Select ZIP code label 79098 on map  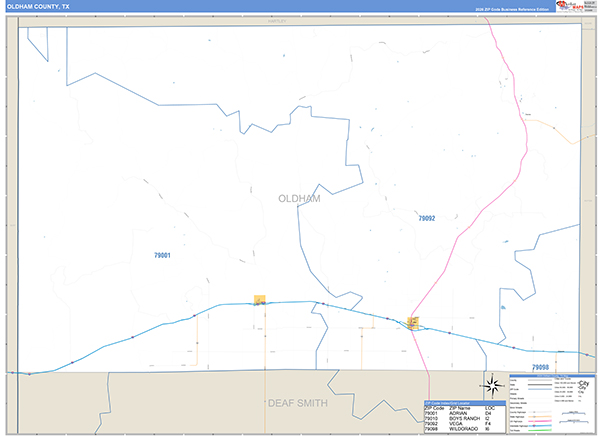[x=540, y=367]
